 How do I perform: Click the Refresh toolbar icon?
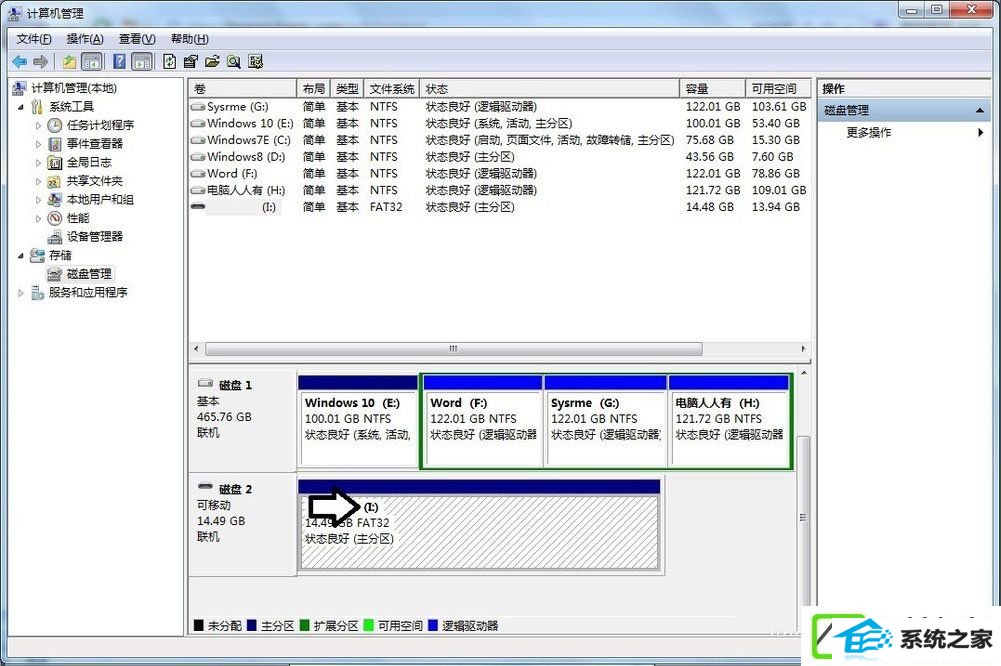pyautogui.click(x=169, y=61)
